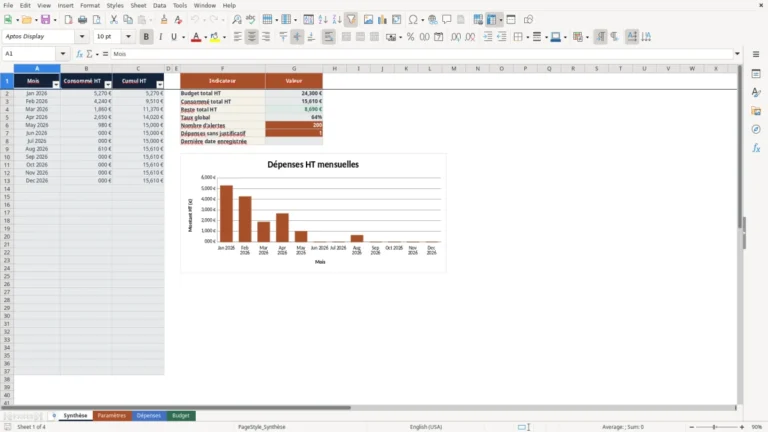Viewport: 768px width, 432px height.
Task: Open the Format menu
Action: point(90,5)
